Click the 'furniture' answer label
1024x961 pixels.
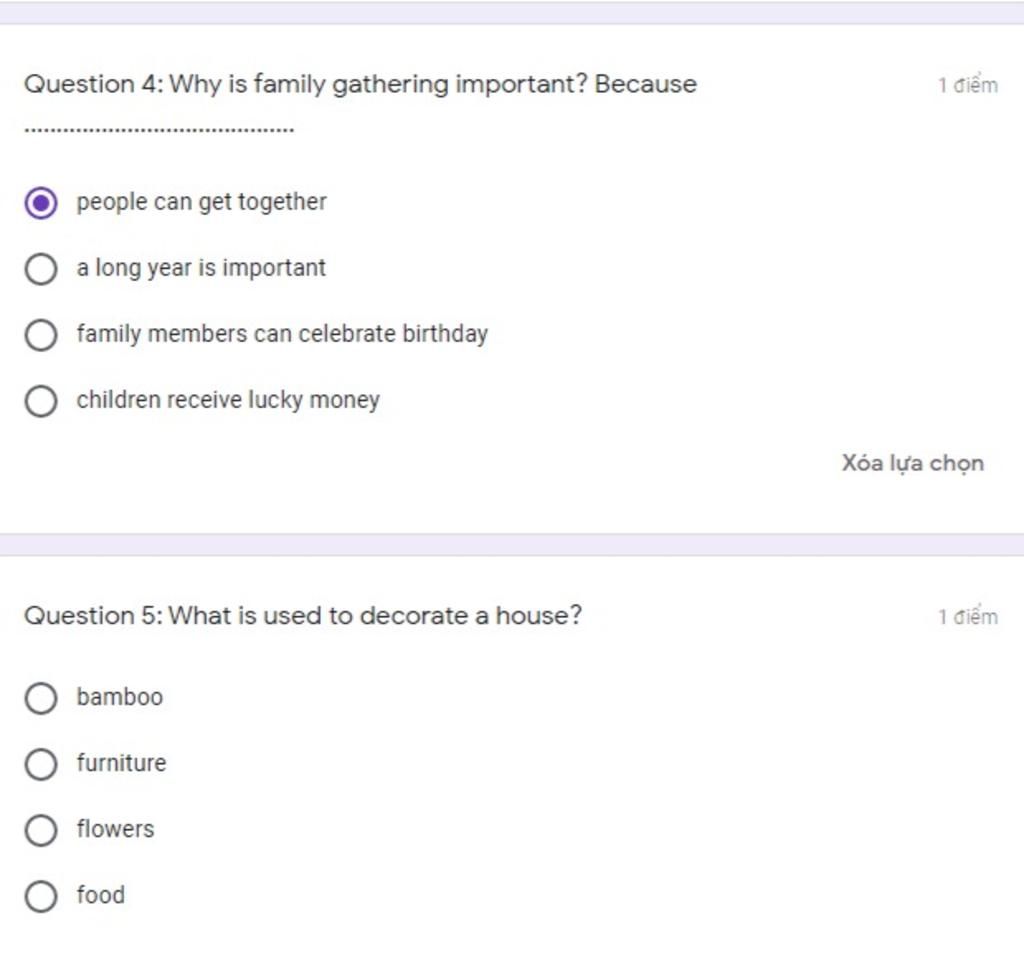(121, 763)
